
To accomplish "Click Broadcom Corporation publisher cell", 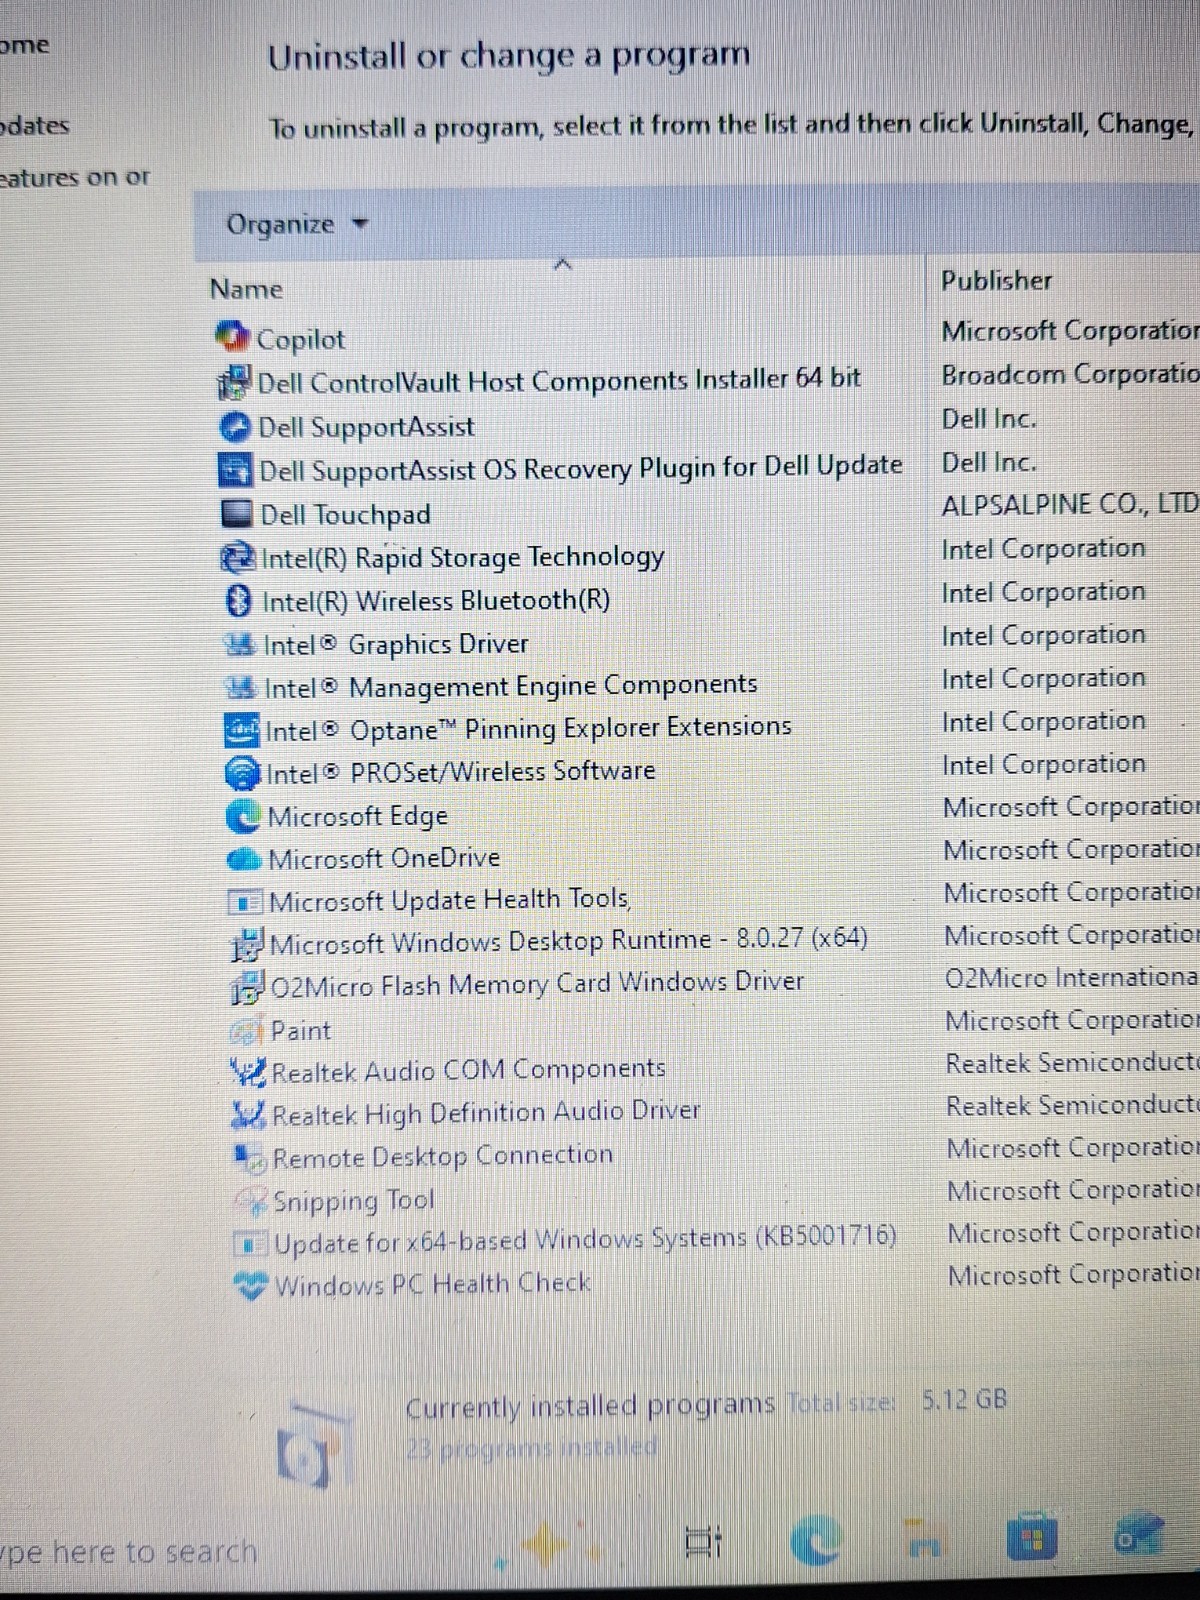I will point(1070,375).
